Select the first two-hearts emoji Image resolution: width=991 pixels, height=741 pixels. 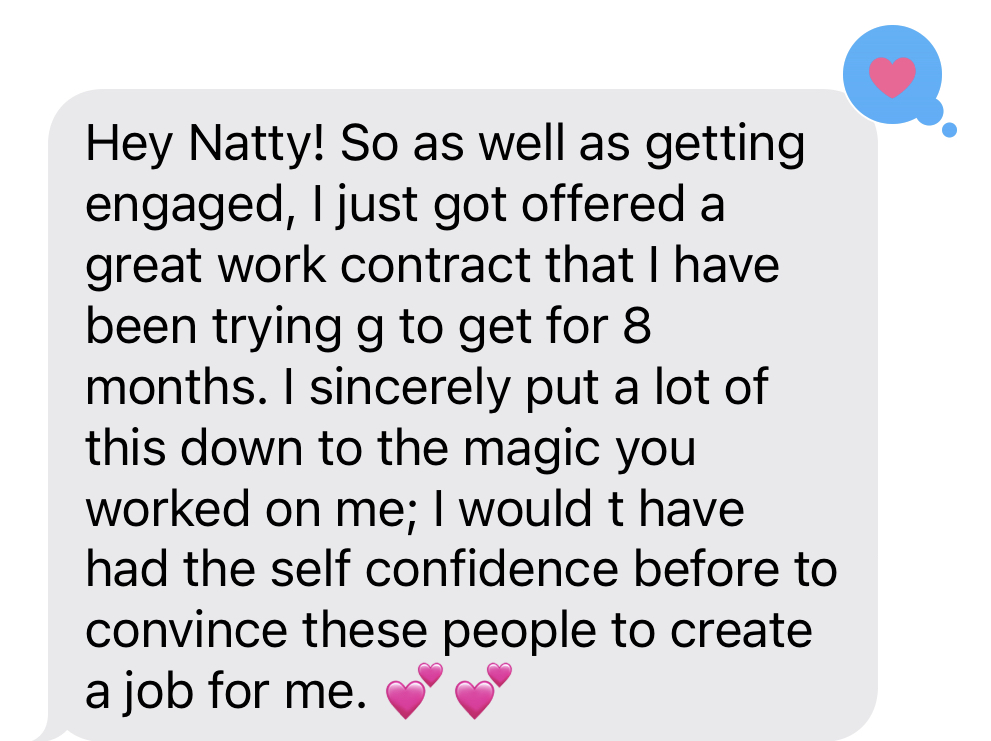[x=415, y=690]
